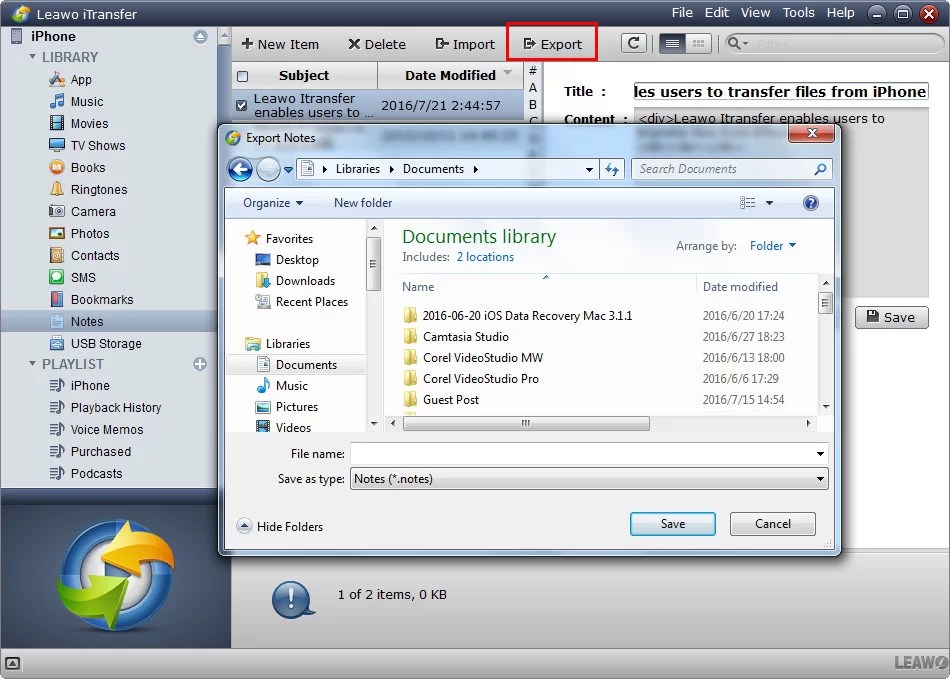Screen dimensions: 950x679
Task: Cancel the Export Notes dialog
Action: click(772, 524)
